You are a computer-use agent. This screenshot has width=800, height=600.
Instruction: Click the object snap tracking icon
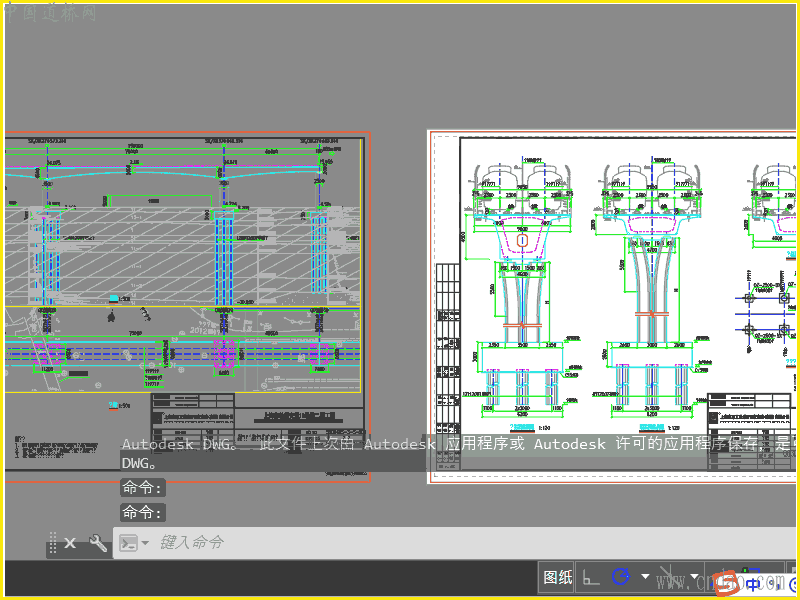pos(669,577)
